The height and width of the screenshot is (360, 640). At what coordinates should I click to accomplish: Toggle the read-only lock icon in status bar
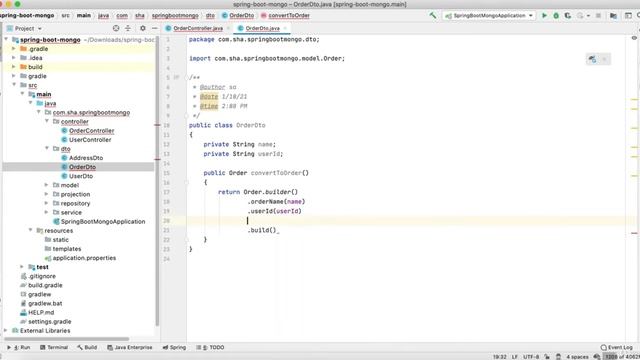547,357
